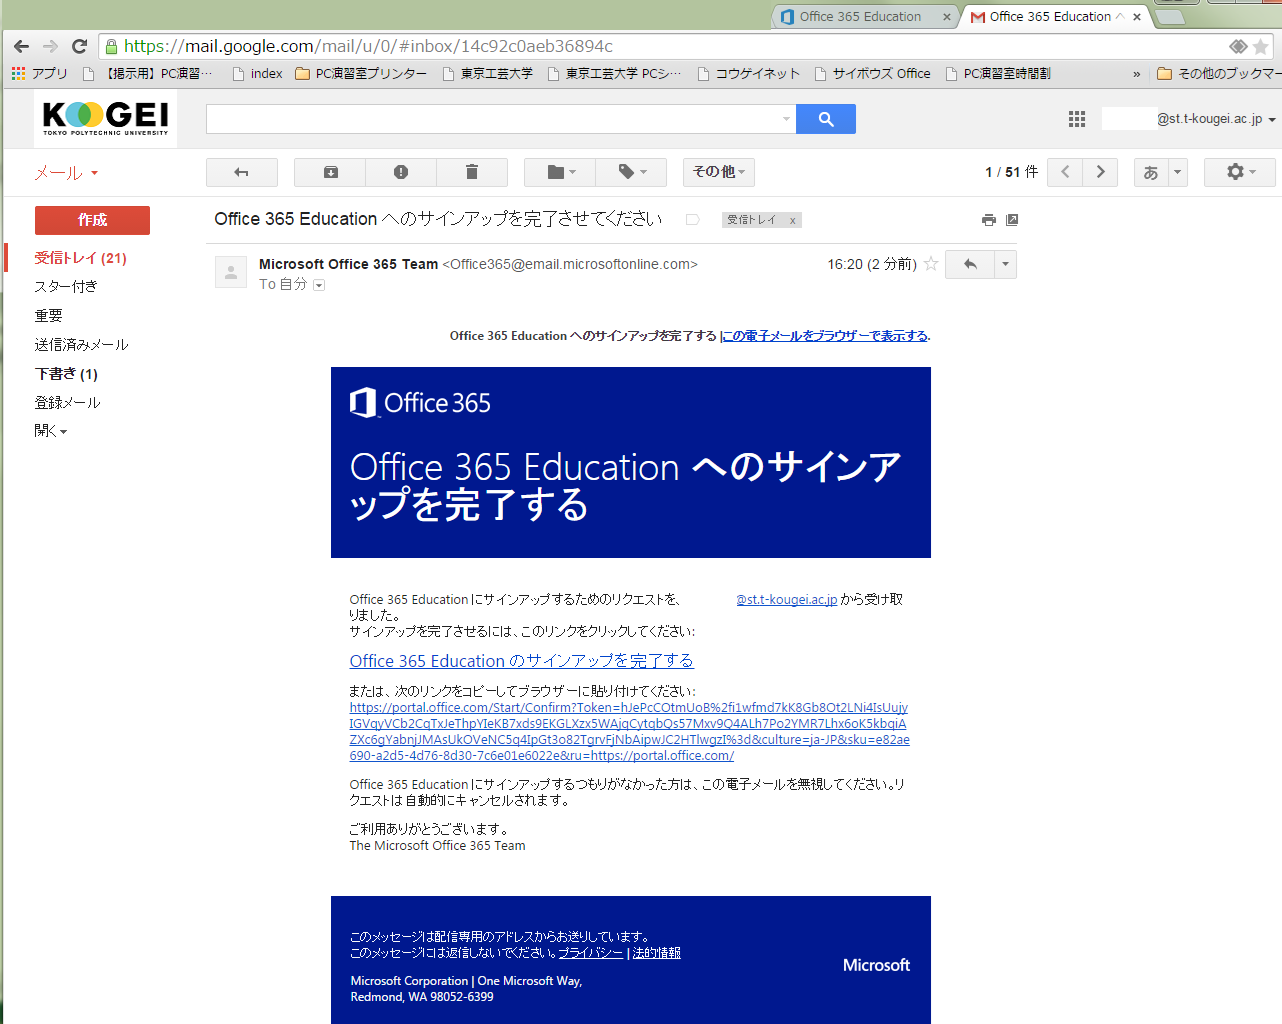Click back to inbox arrow button

[242, 172]
